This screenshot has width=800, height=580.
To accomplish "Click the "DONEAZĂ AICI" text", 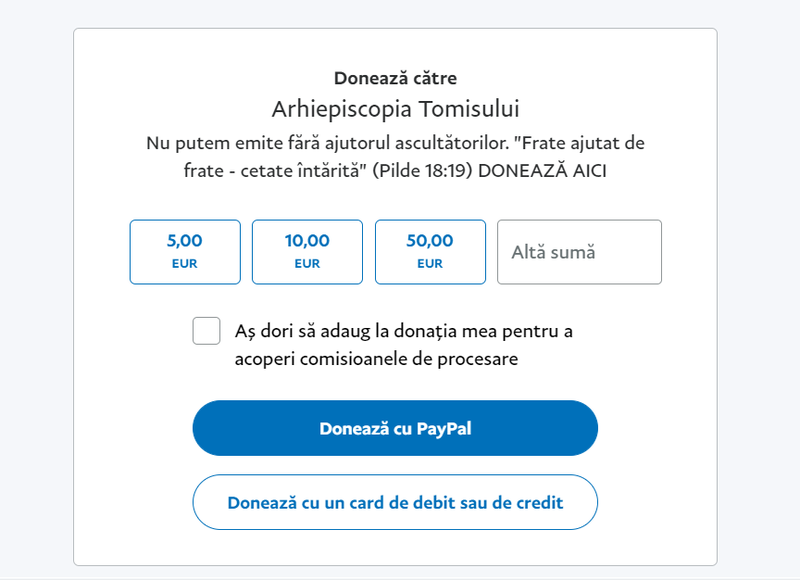I will pyautogui.click(x=542, y=171).
